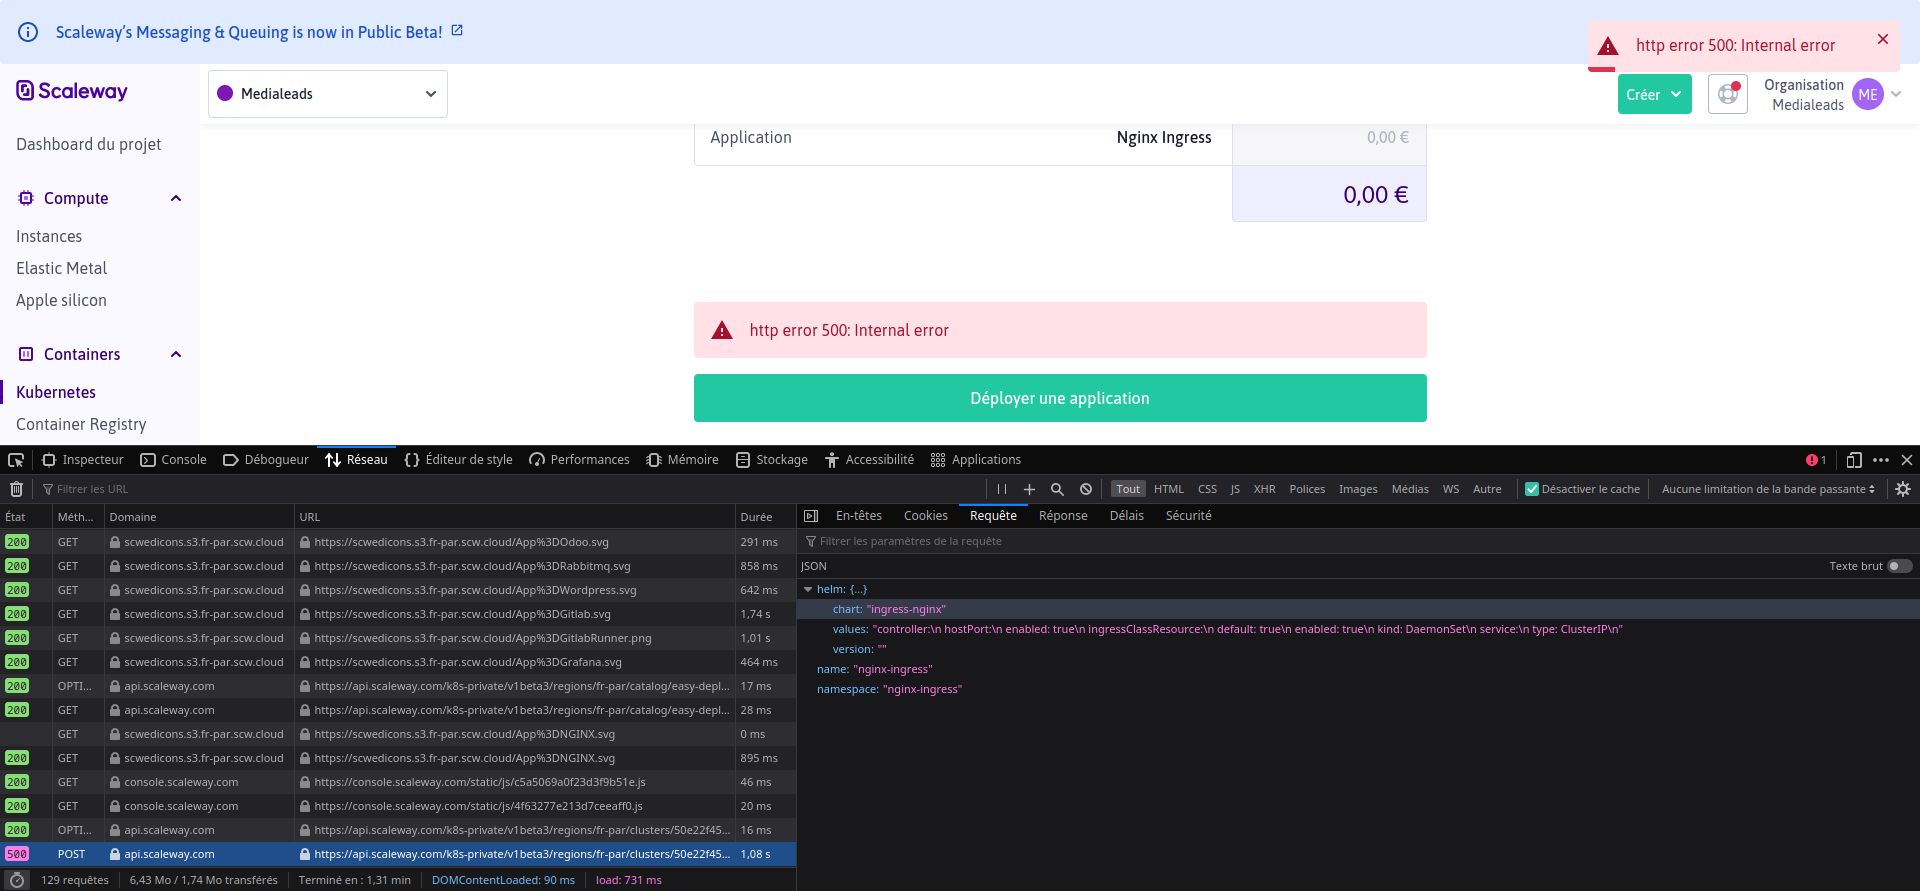This screenshot has height=891, width=1920.
Task: Switch to the Applications devtools tab
Action: tap(976, 460)
